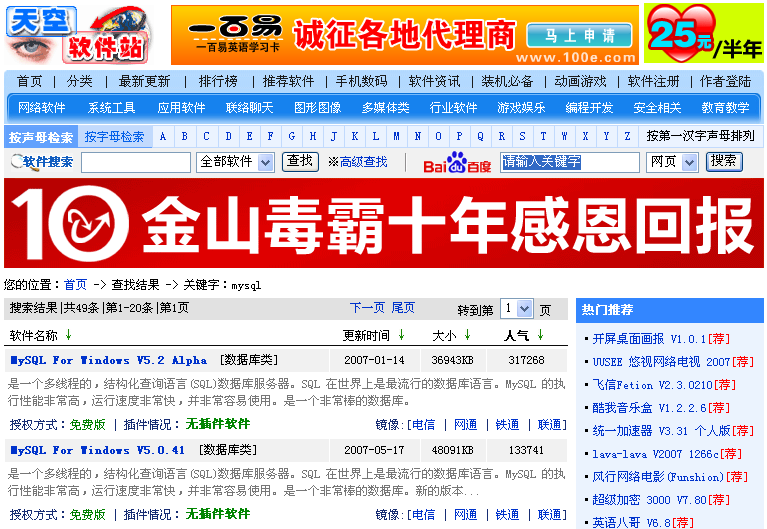Open 最新更新 in navigation bar
This screenshot has height=529, width=767.
click(x=144, y=81)
